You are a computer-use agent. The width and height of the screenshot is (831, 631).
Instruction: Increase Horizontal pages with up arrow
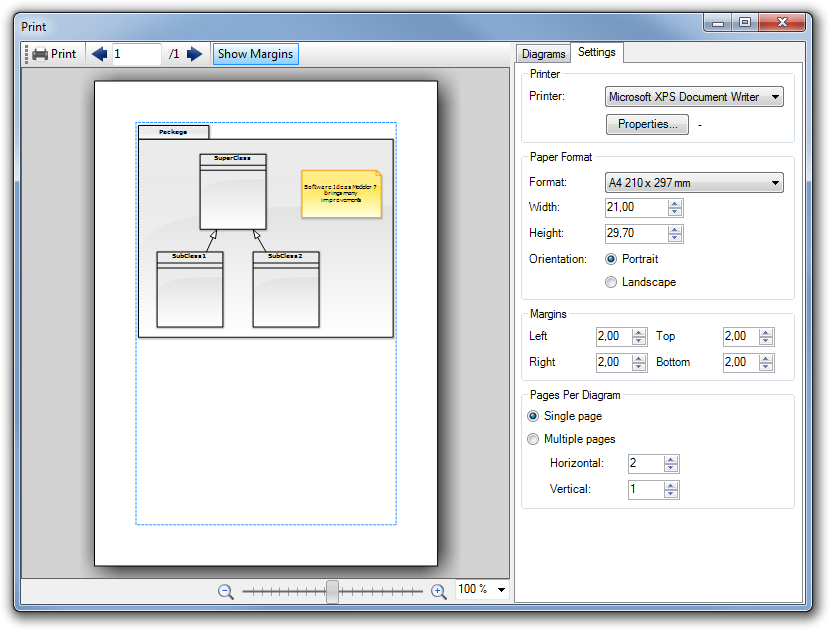[x=671, y=460]
